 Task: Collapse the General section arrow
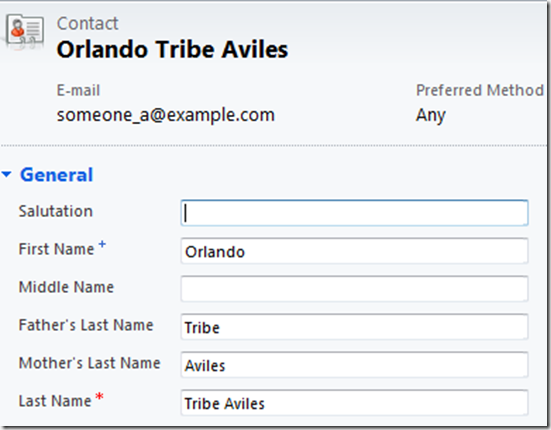tap(7, 174)
